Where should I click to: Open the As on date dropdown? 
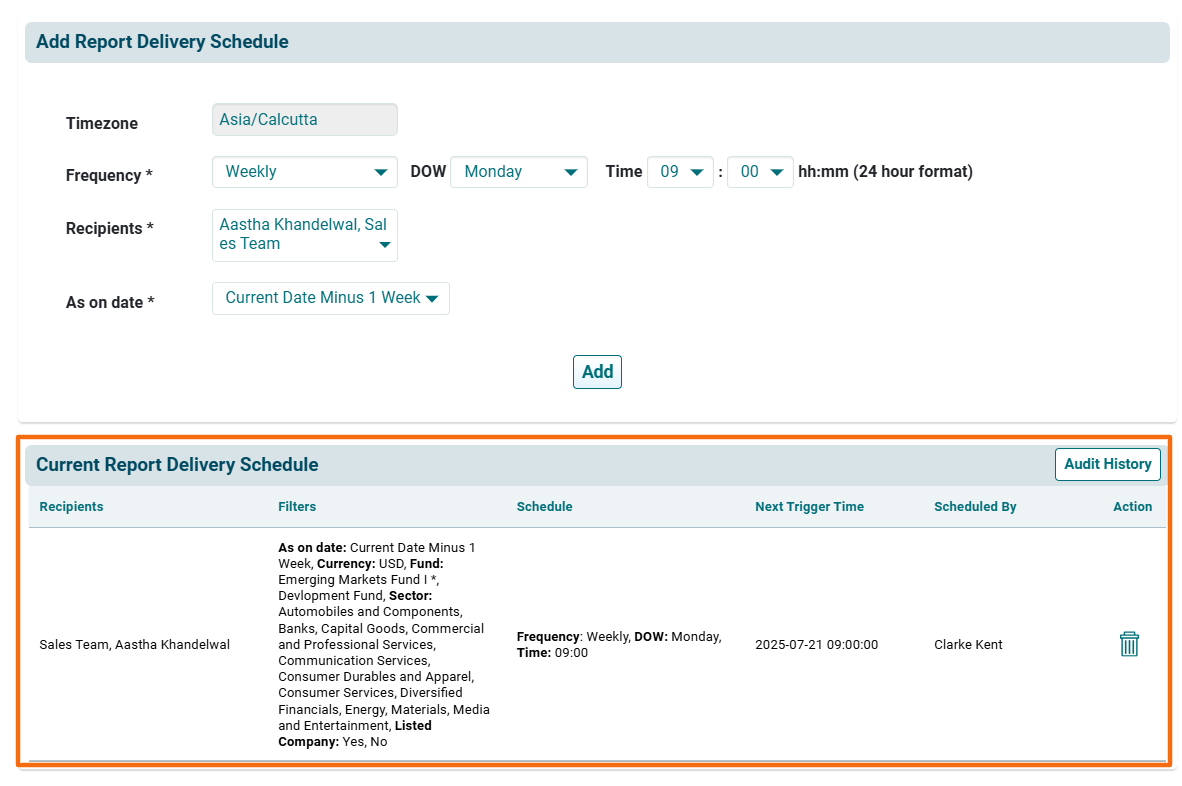[330, 298]
